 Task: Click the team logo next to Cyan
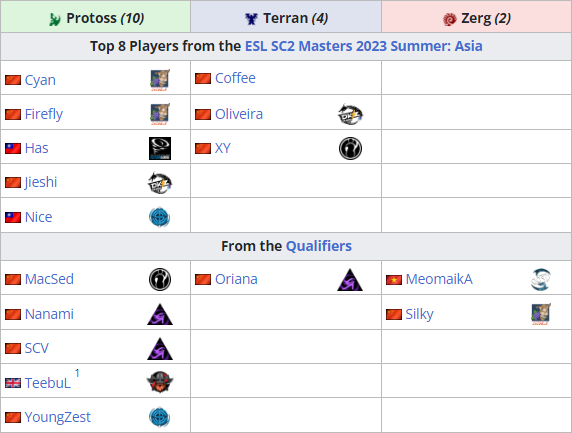(x=160, y=80)
